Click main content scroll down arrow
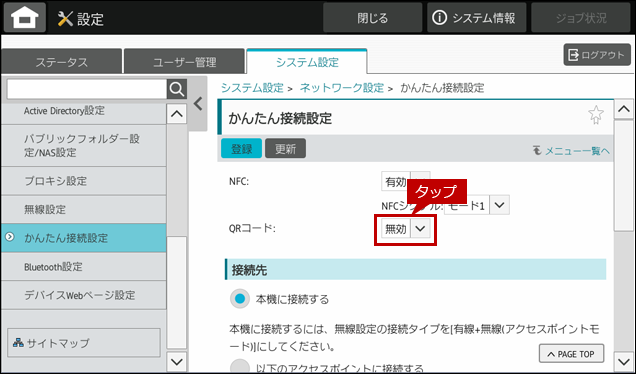 click(624, 361)
